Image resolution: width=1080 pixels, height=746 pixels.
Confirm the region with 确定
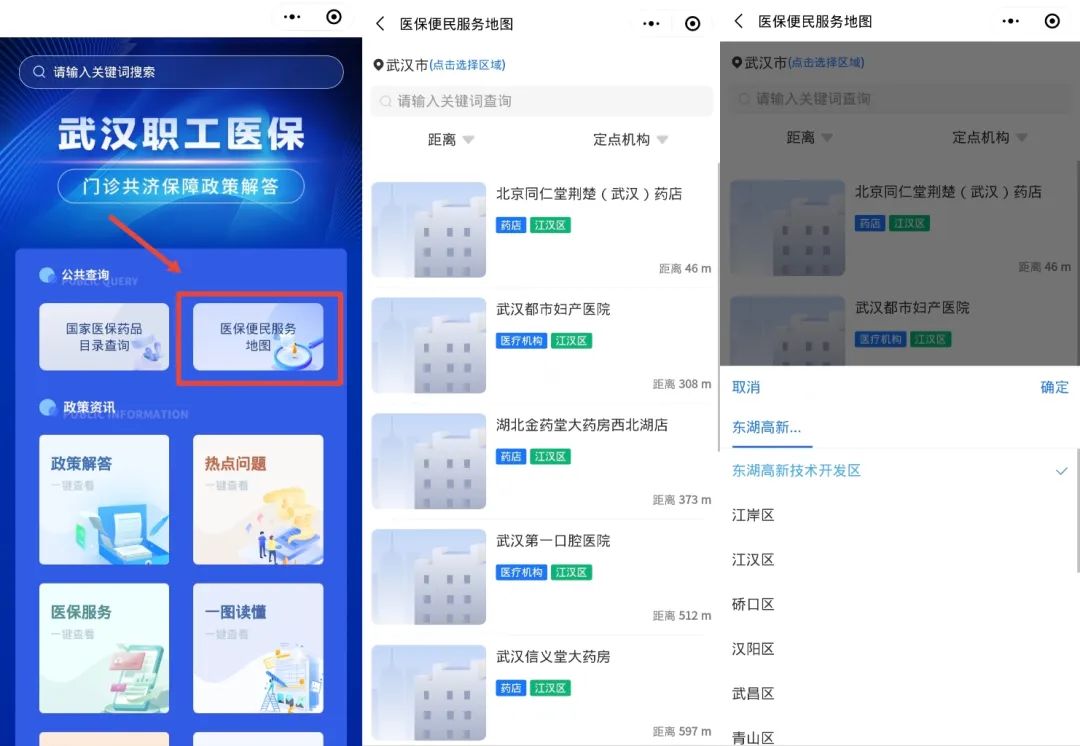coord(1055,387)
